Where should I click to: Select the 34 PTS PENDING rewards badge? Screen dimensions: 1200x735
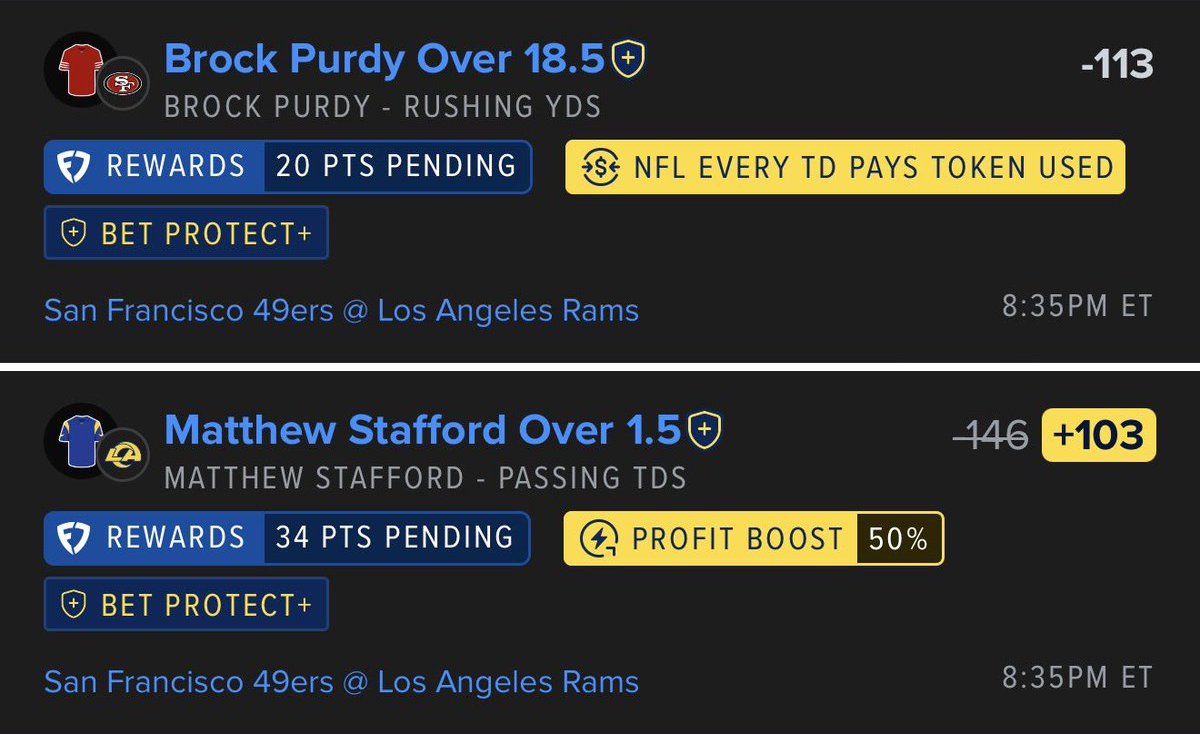[x=396, y=537]
